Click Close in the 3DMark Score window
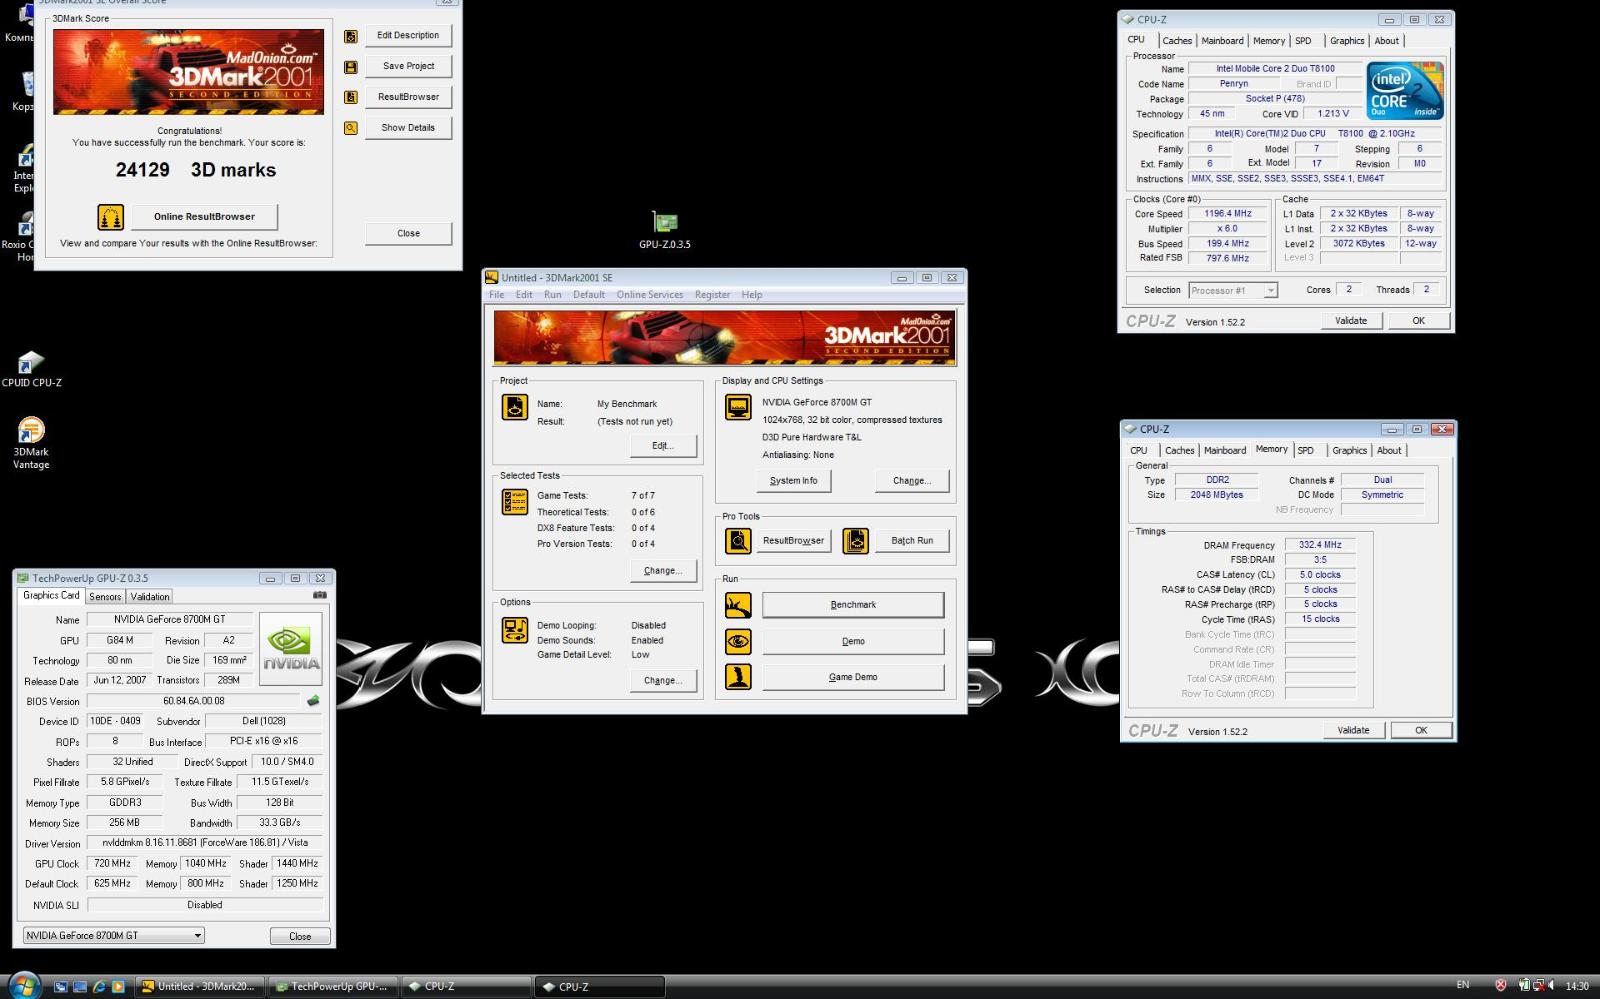Screen dimensions: 1600x999 [408, 234]
